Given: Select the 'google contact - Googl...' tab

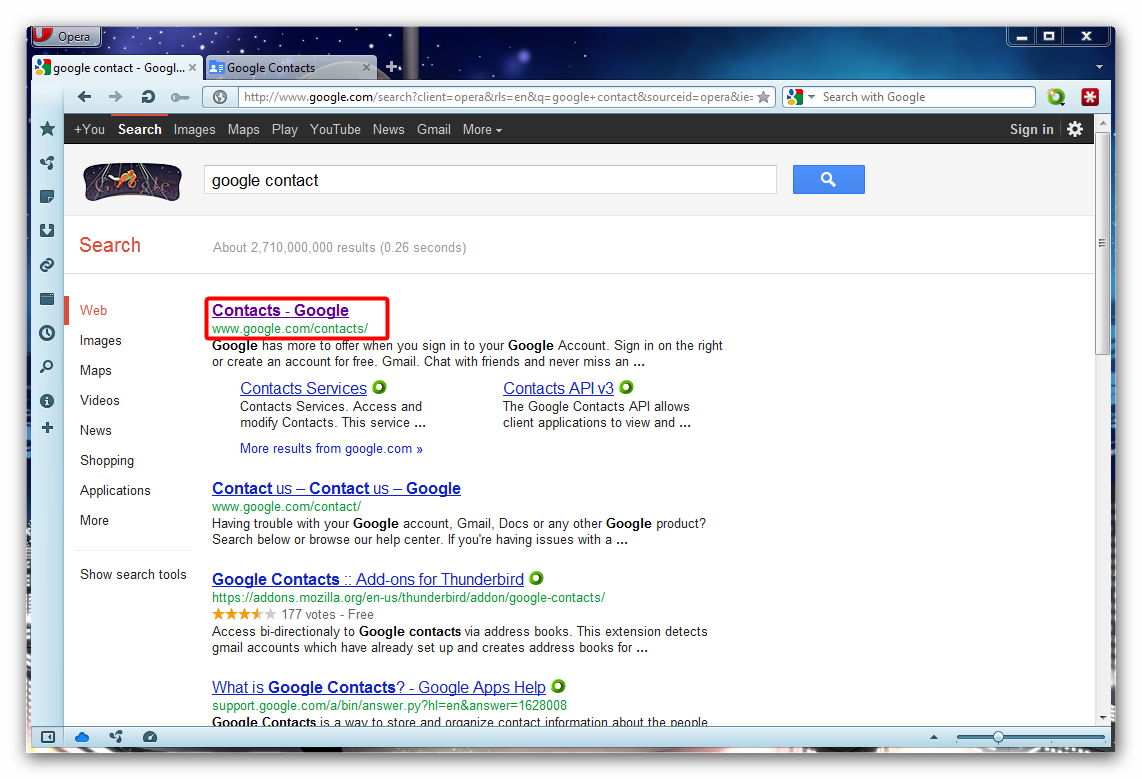Looking at the screenshot, I should pos(118,68).
